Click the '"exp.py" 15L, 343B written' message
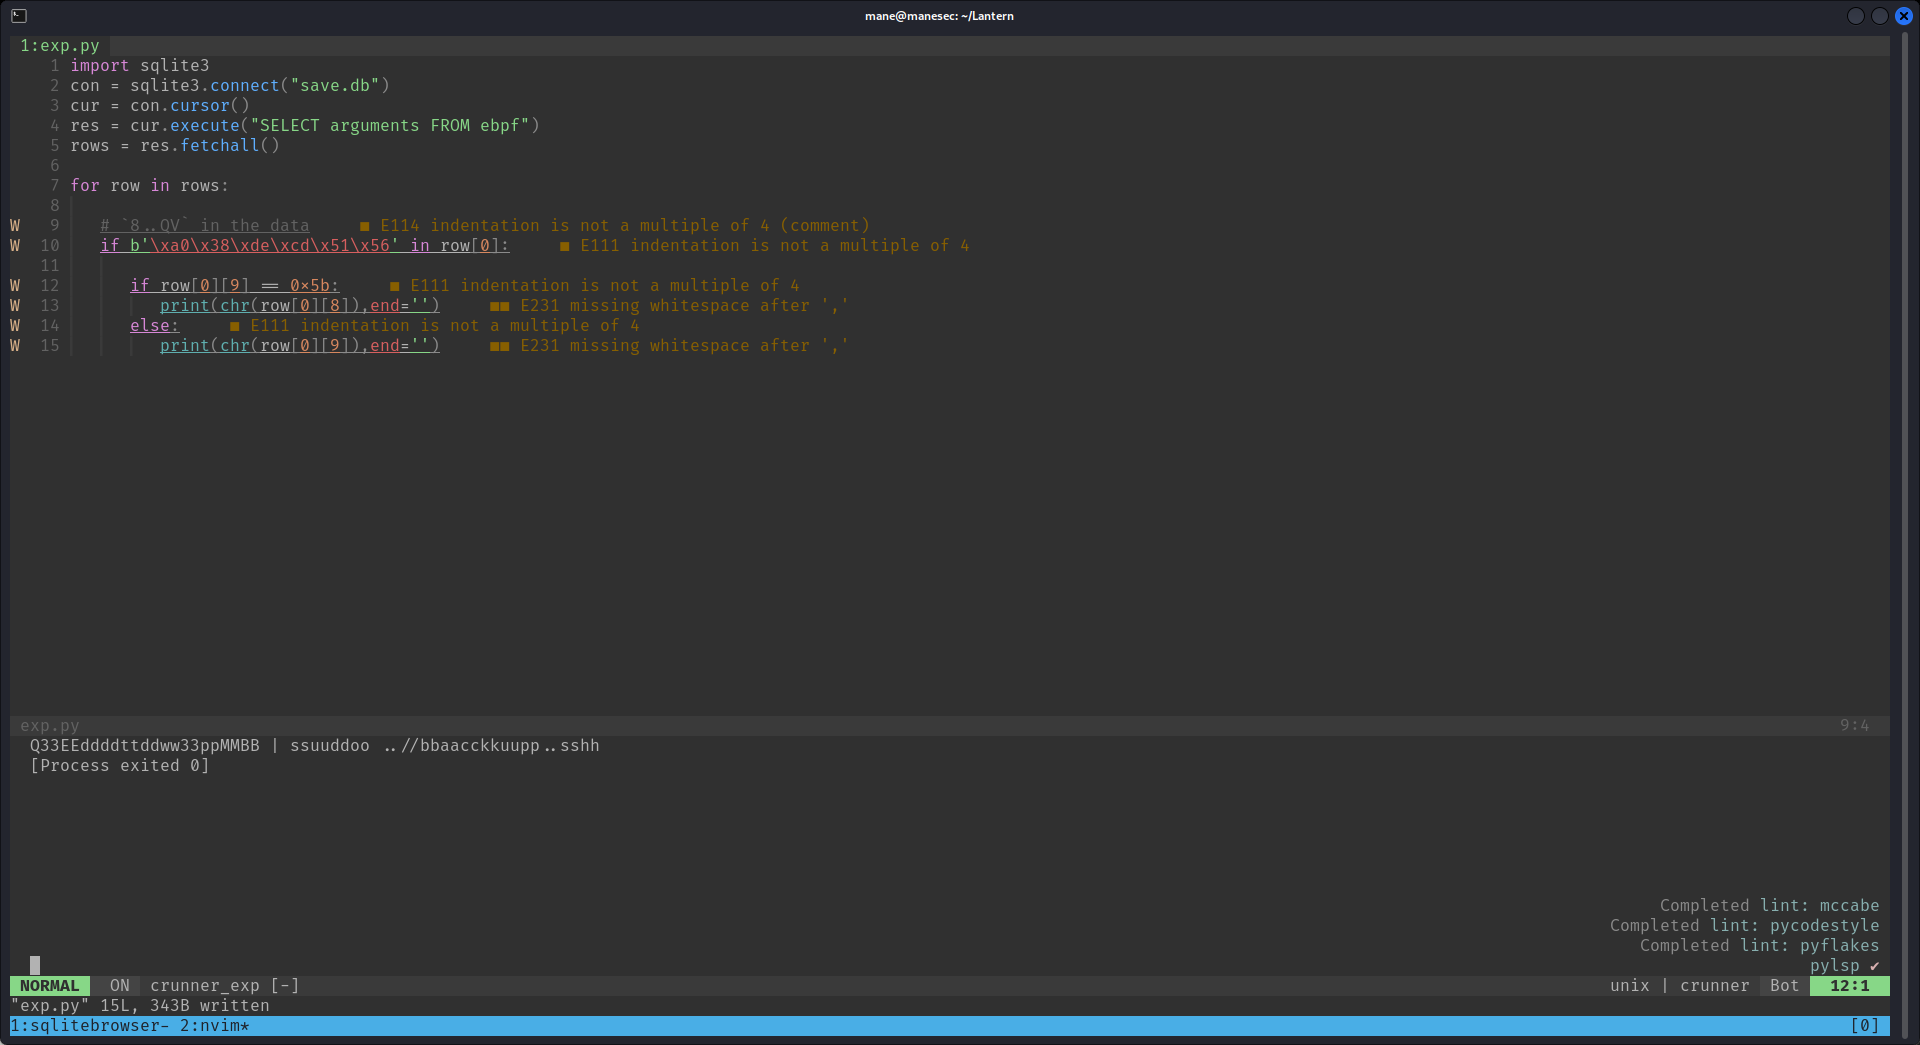Image resolution: width=1920 pixels, height=1045 pixels. 140,1006
